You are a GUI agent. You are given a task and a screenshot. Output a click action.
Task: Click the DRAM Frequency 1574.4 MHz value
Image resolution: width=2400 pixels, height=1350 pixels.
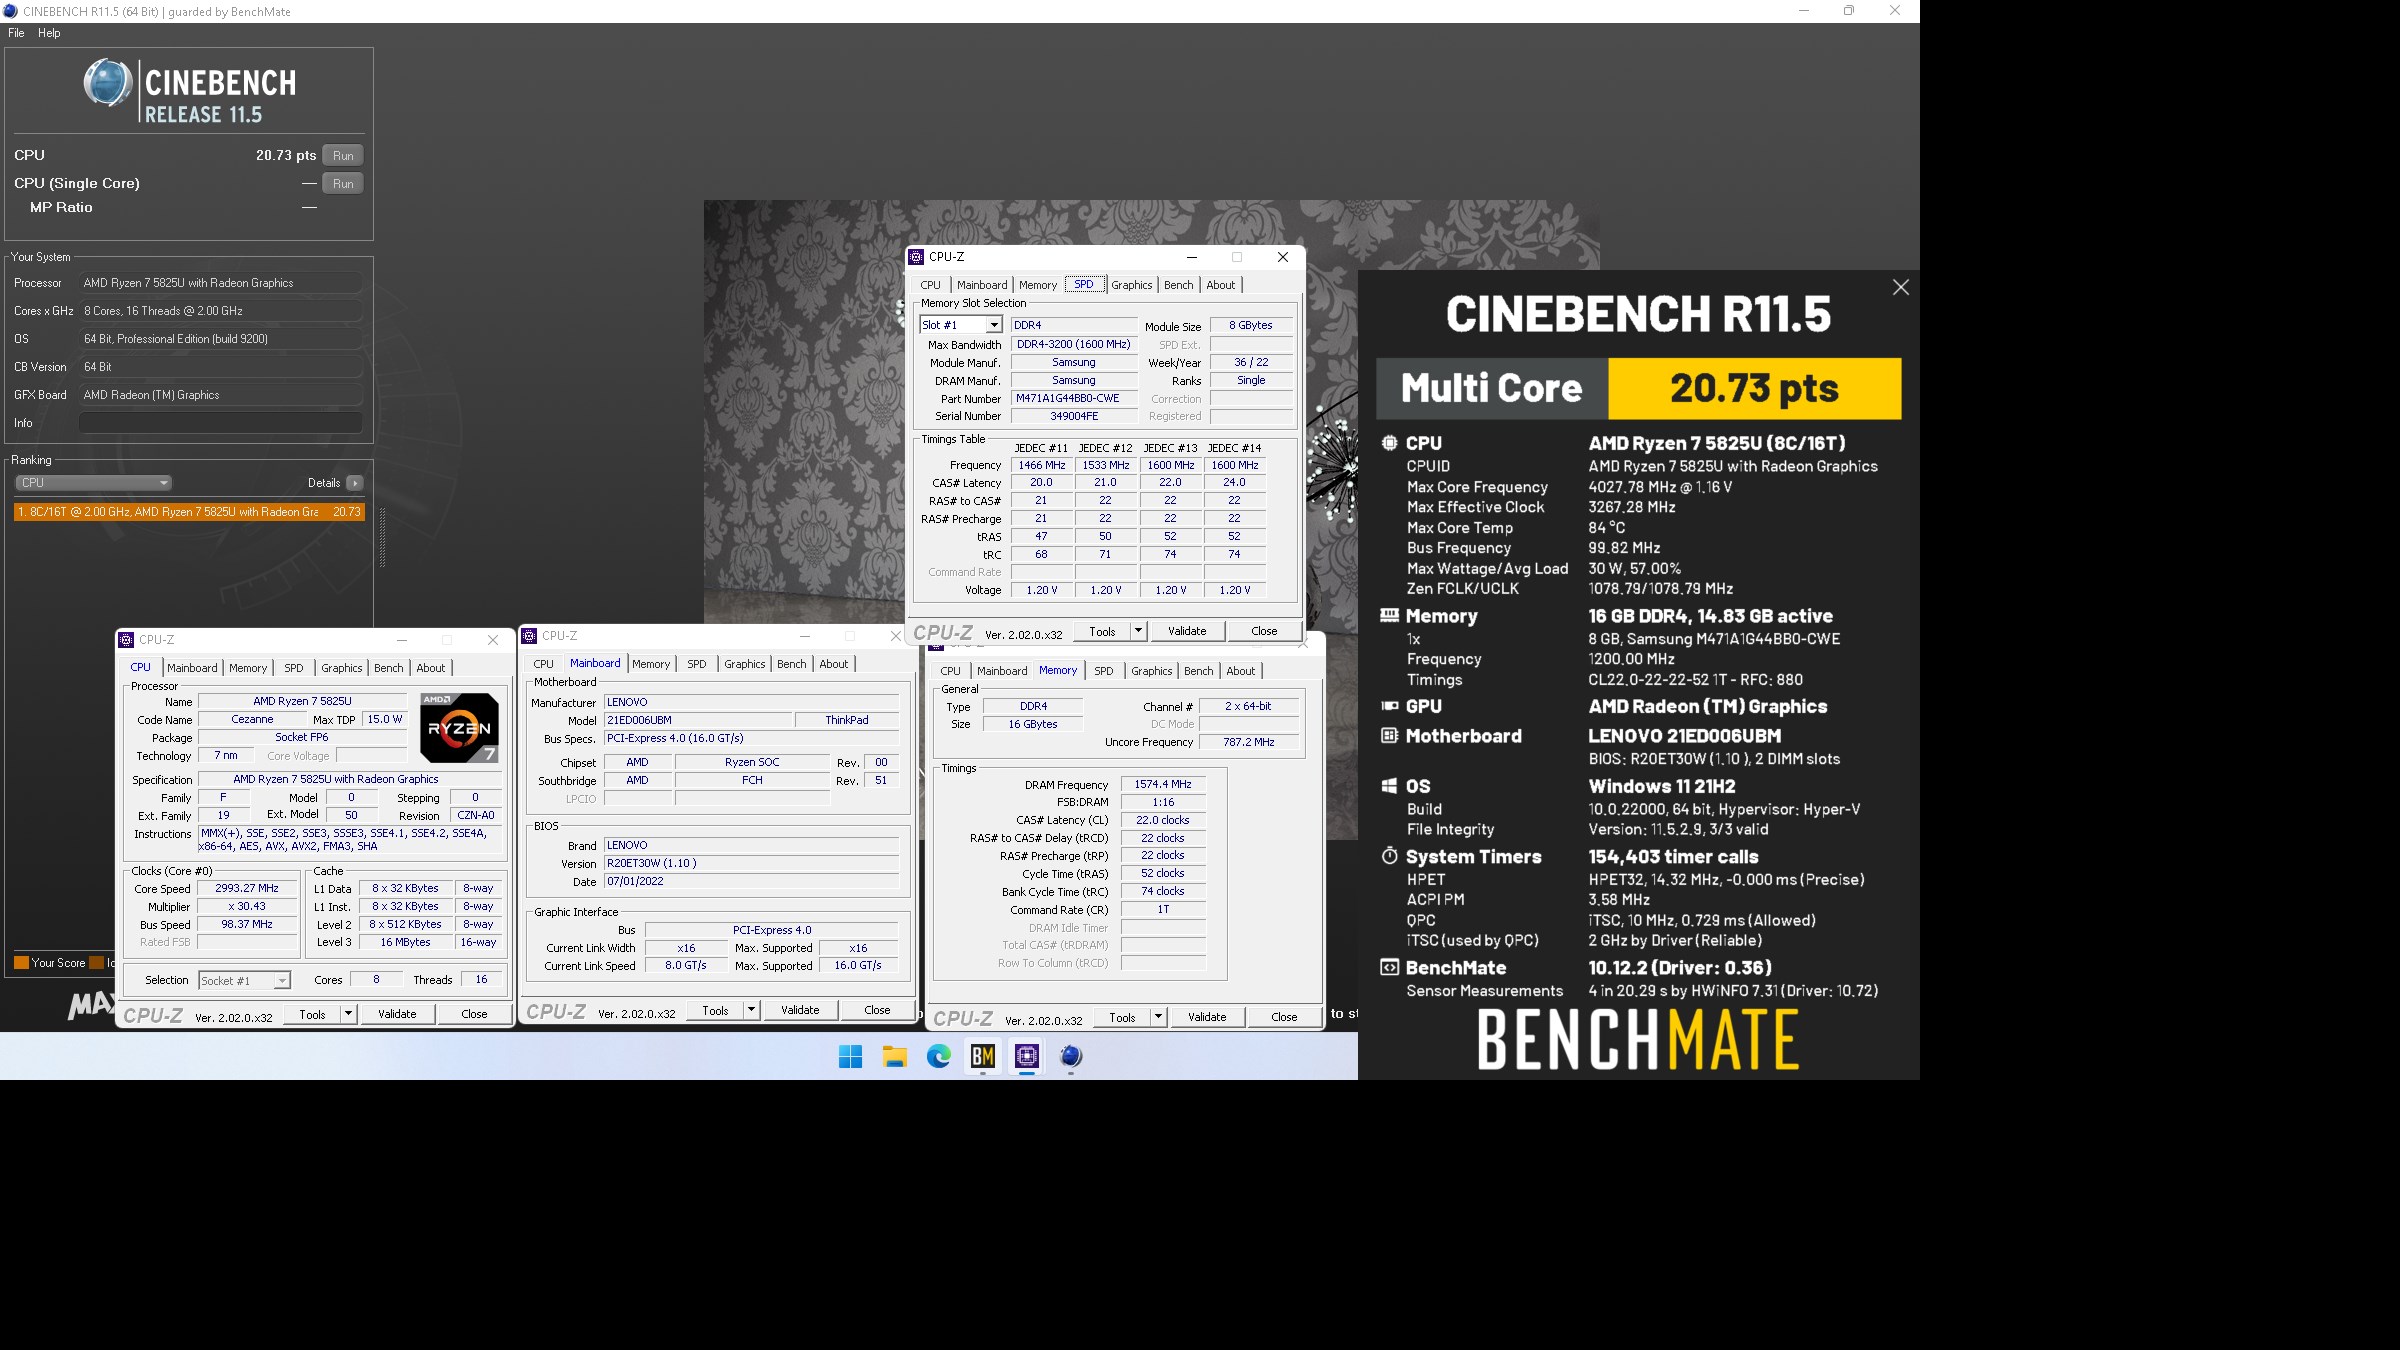[1163, 784]
